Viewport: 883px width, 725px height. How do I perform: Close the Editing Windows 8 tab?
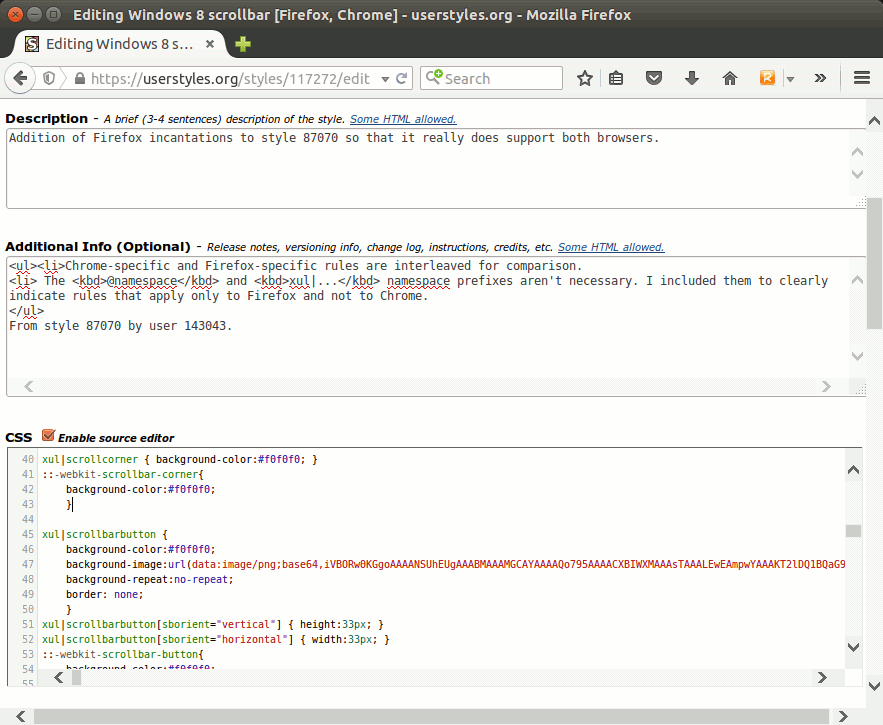[209, 43]
